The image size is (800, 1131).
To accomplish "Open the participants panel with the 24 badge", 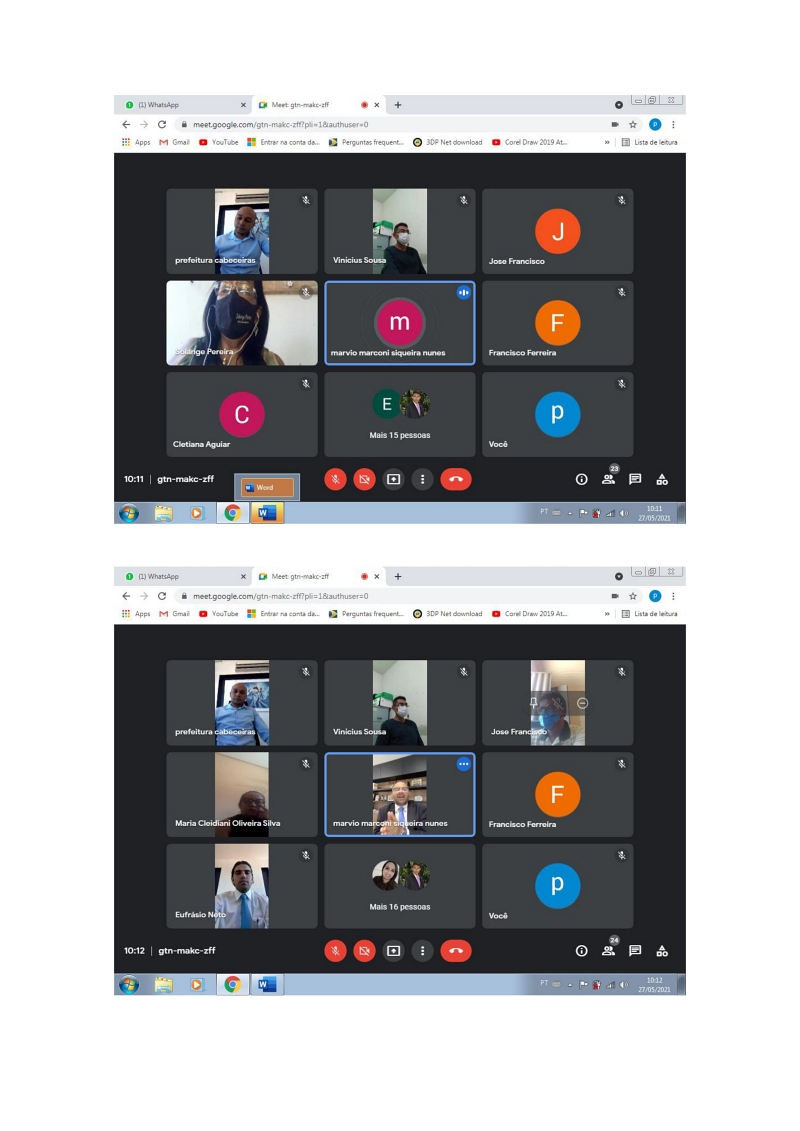I will click(x=608, y=951).
